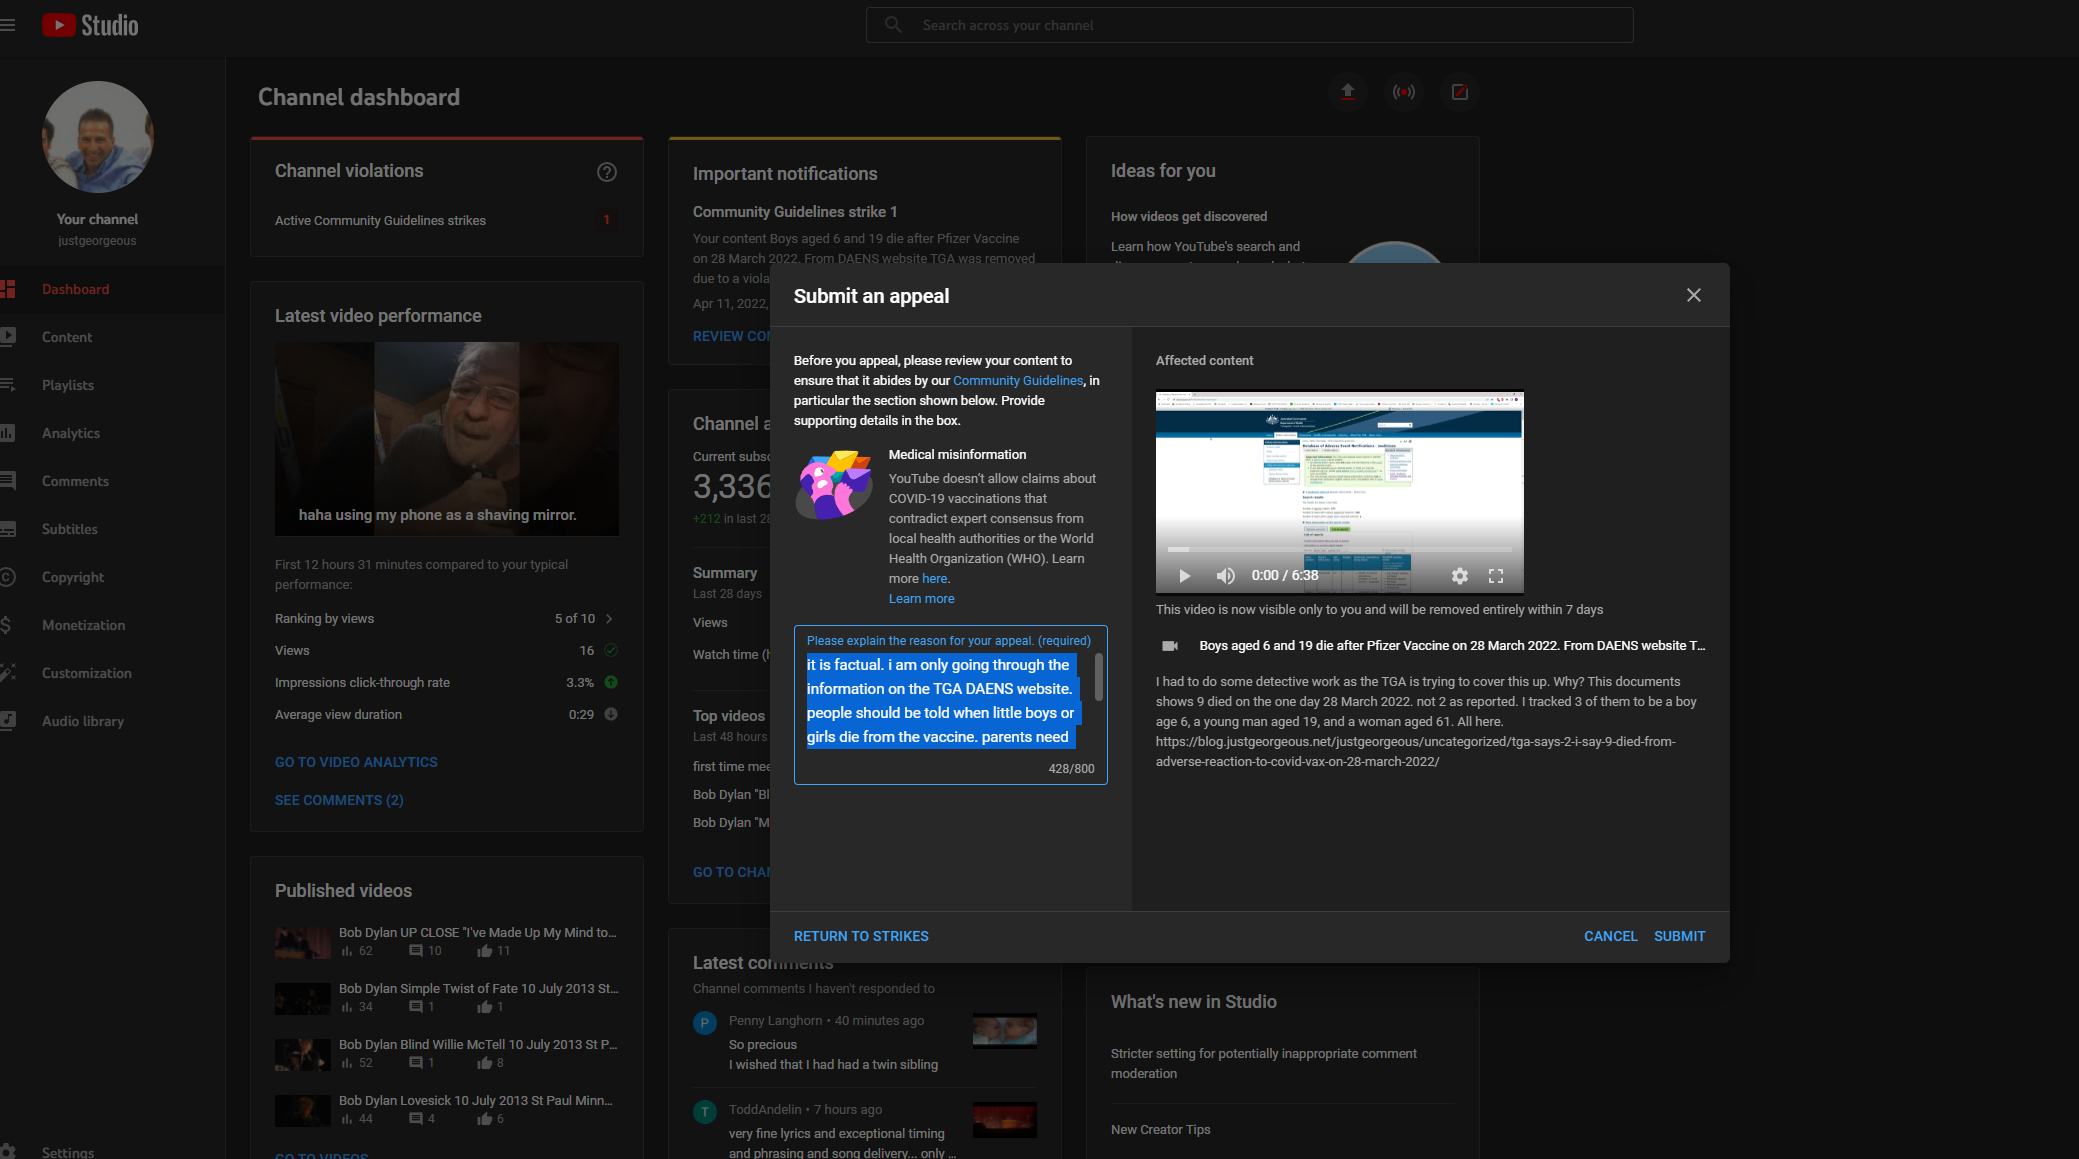The width and height of the screenshot is (2079, 1159).
Task: Open video player settings gear
Action: coord(1460,576)
